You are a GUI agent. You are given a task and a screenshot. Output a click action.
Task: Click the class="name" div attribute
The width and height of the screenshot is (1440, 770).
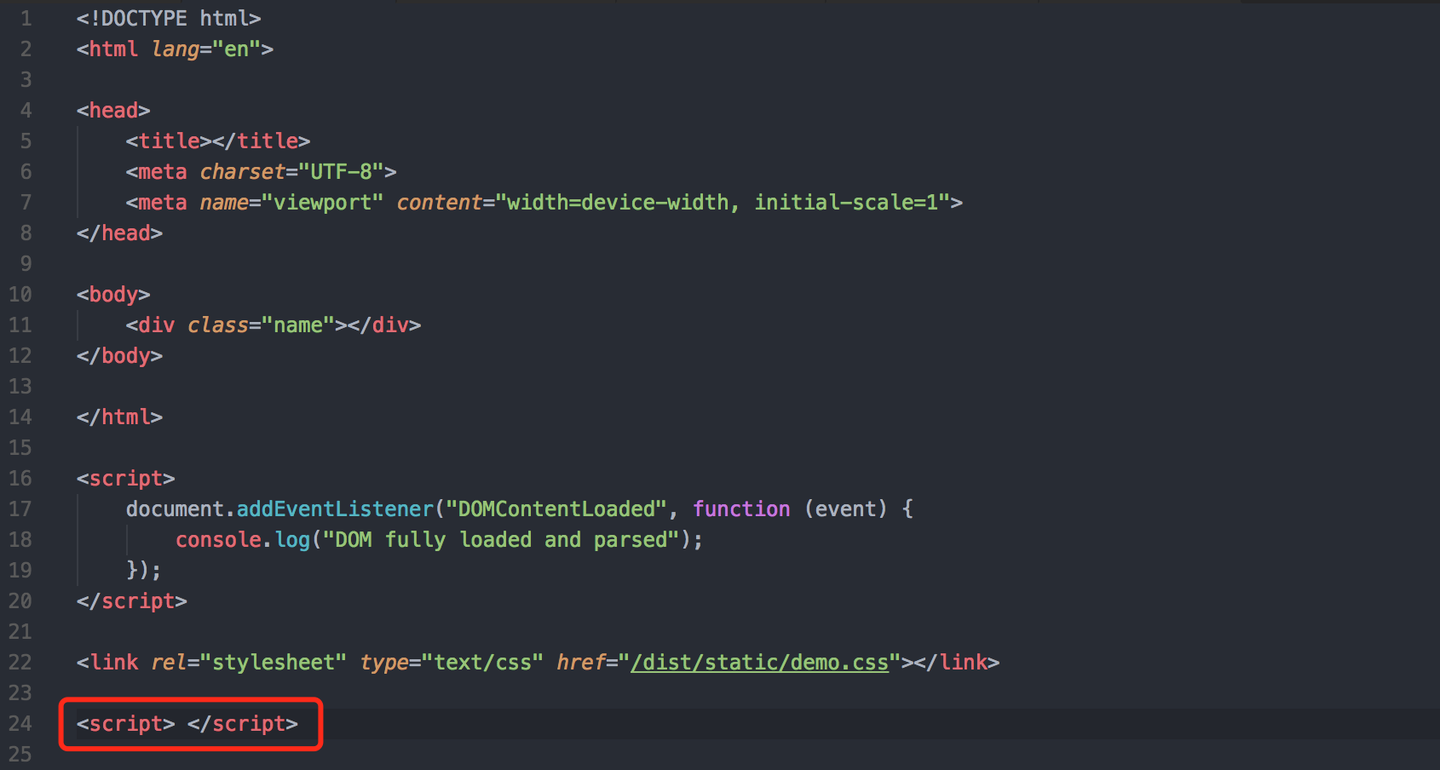261,325
